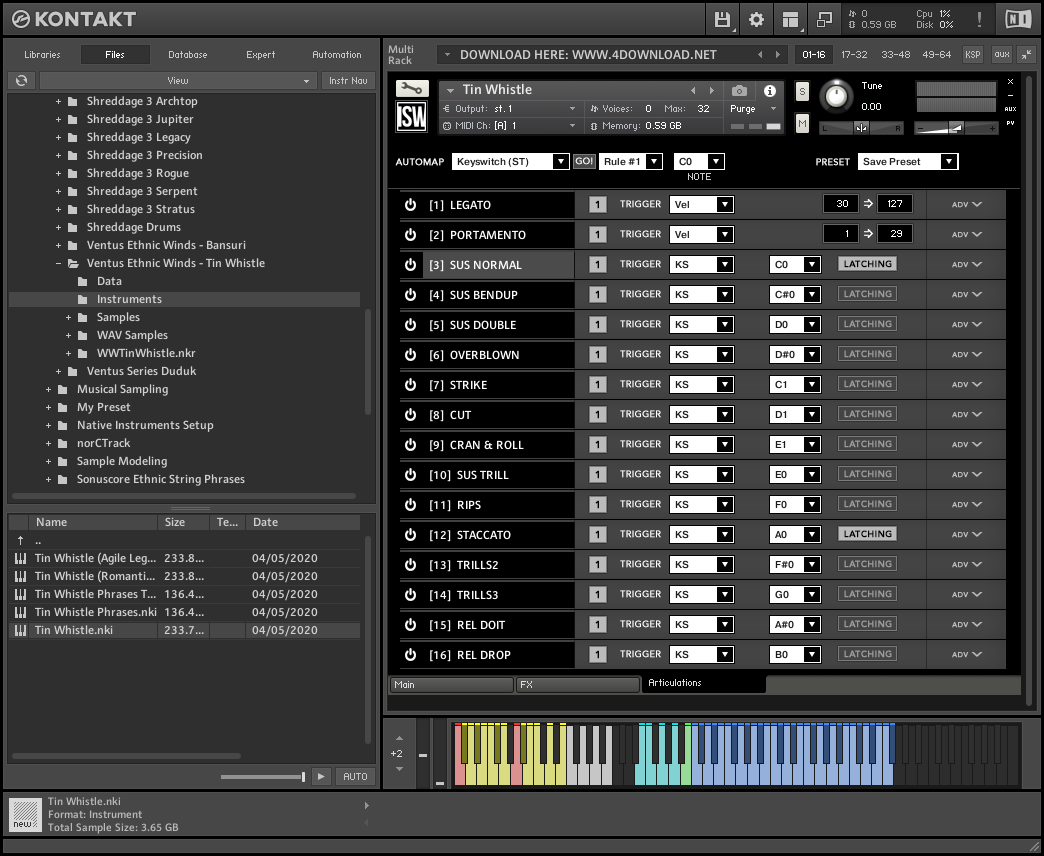Switch to the Libraries tab
This screenshot has width=1044, height=856.
[42, 55]
